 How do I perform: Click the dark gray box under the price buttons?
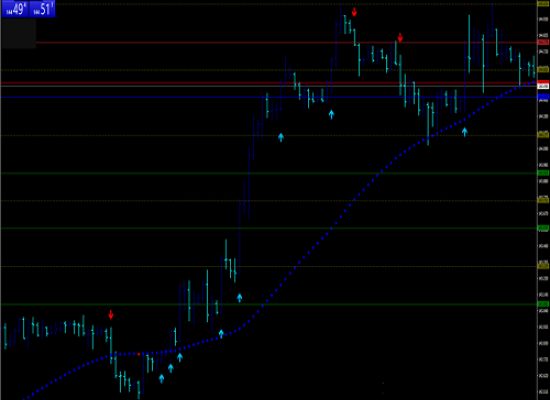(x=19, y=33)
